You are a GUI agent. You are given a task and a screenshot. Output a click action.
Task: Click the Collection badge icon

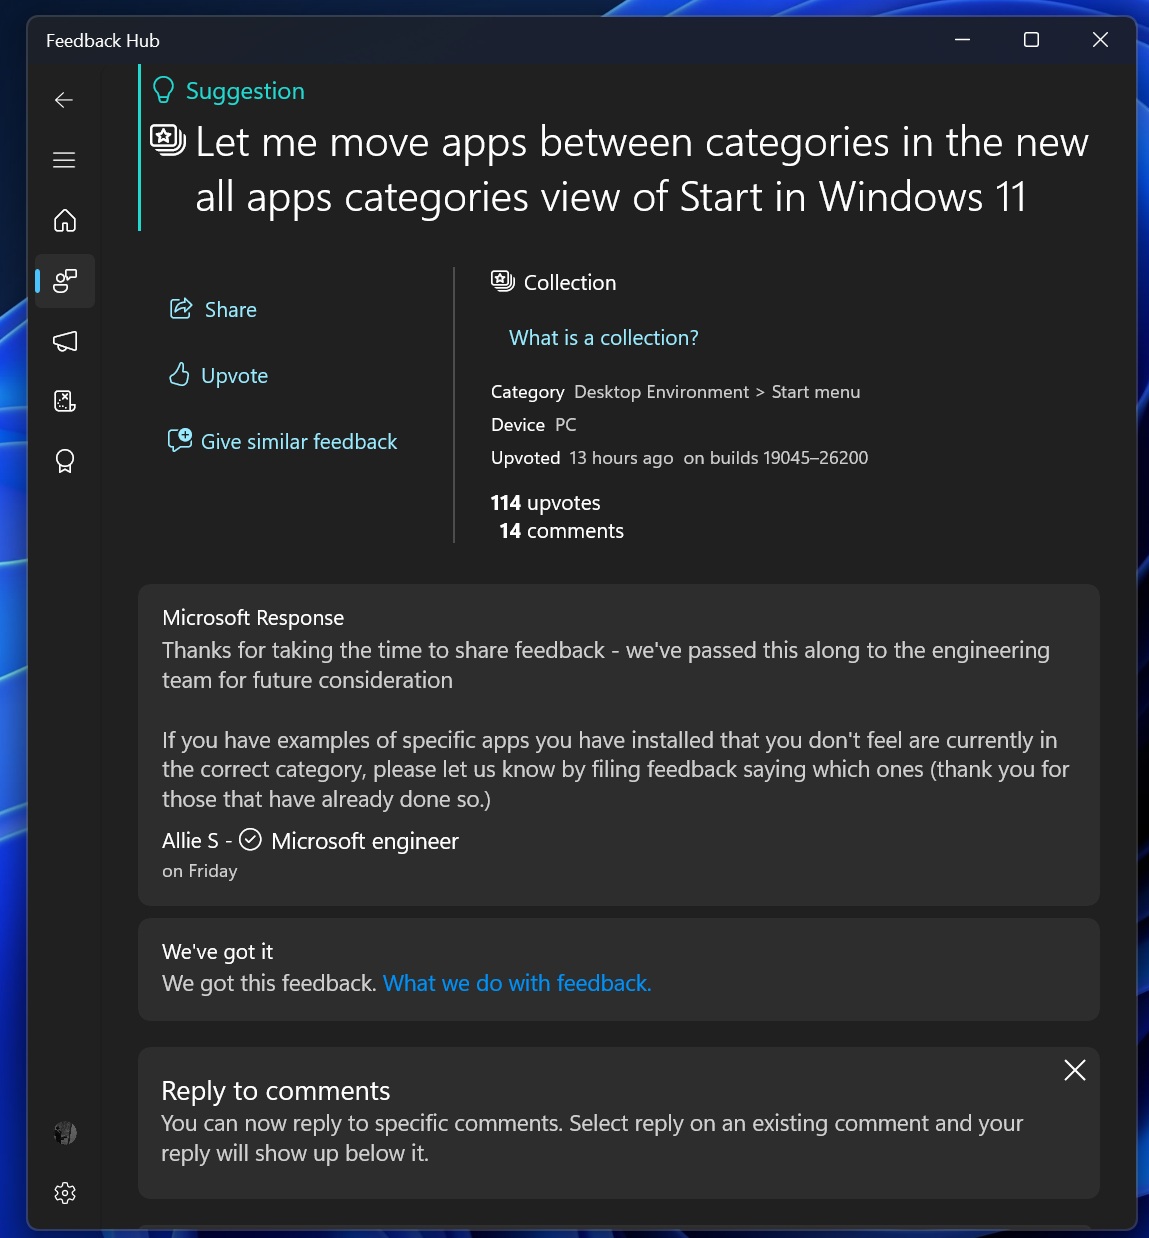click(502, 281)
